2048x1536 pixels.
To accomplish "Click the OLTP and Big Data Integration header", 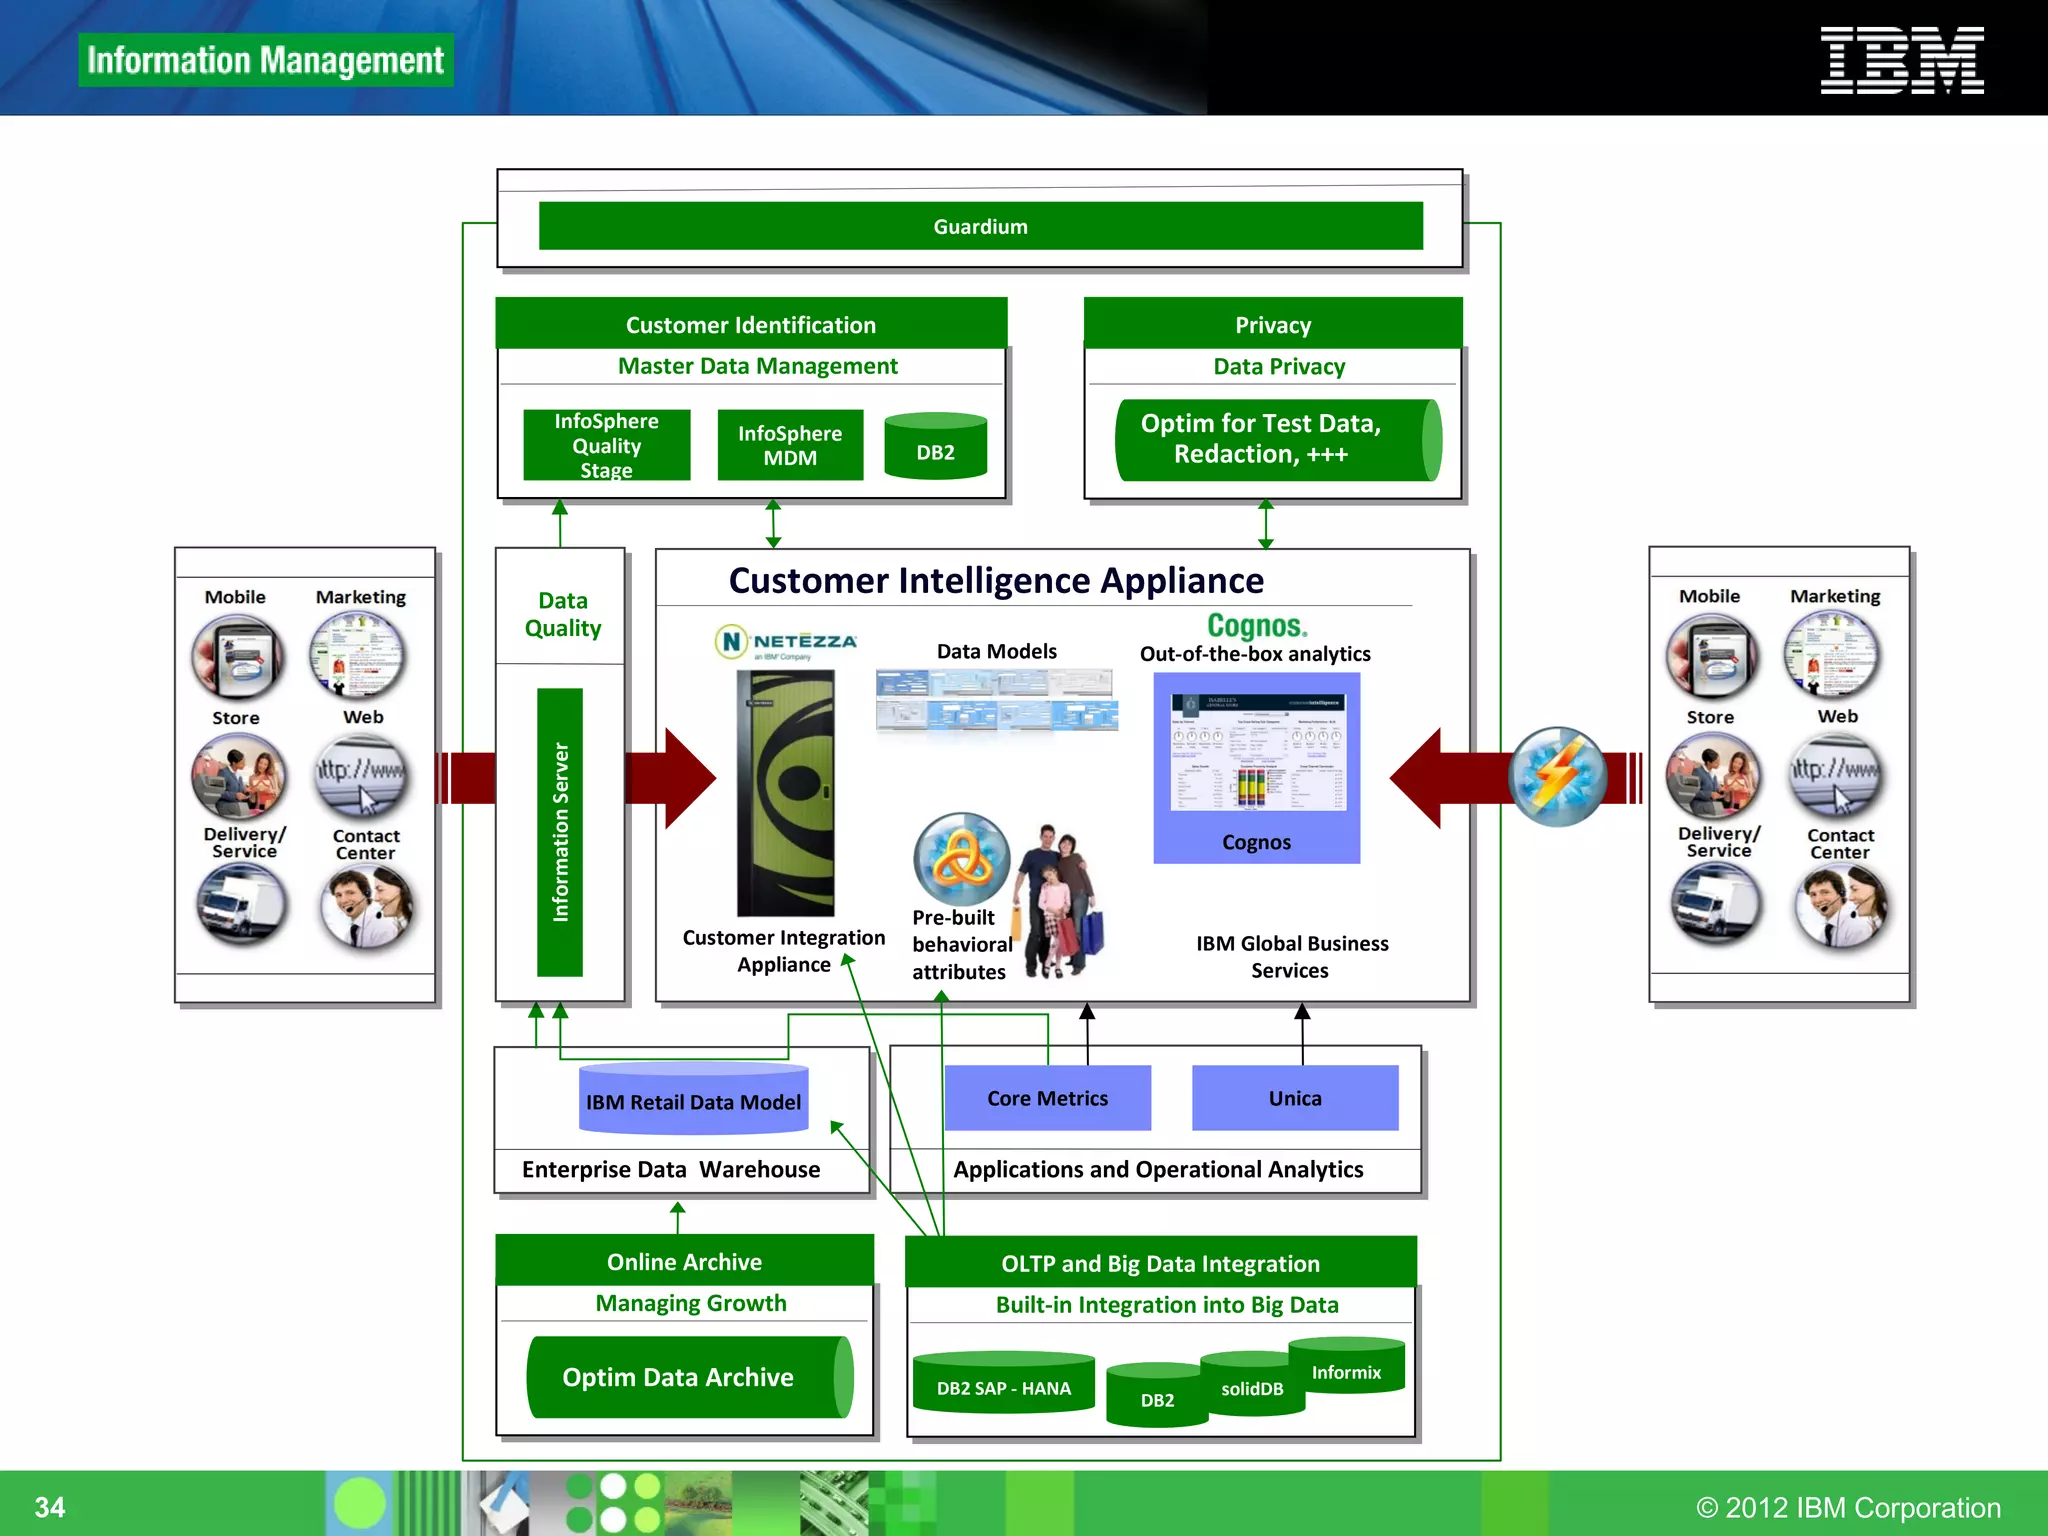I will [1160, 1263].
